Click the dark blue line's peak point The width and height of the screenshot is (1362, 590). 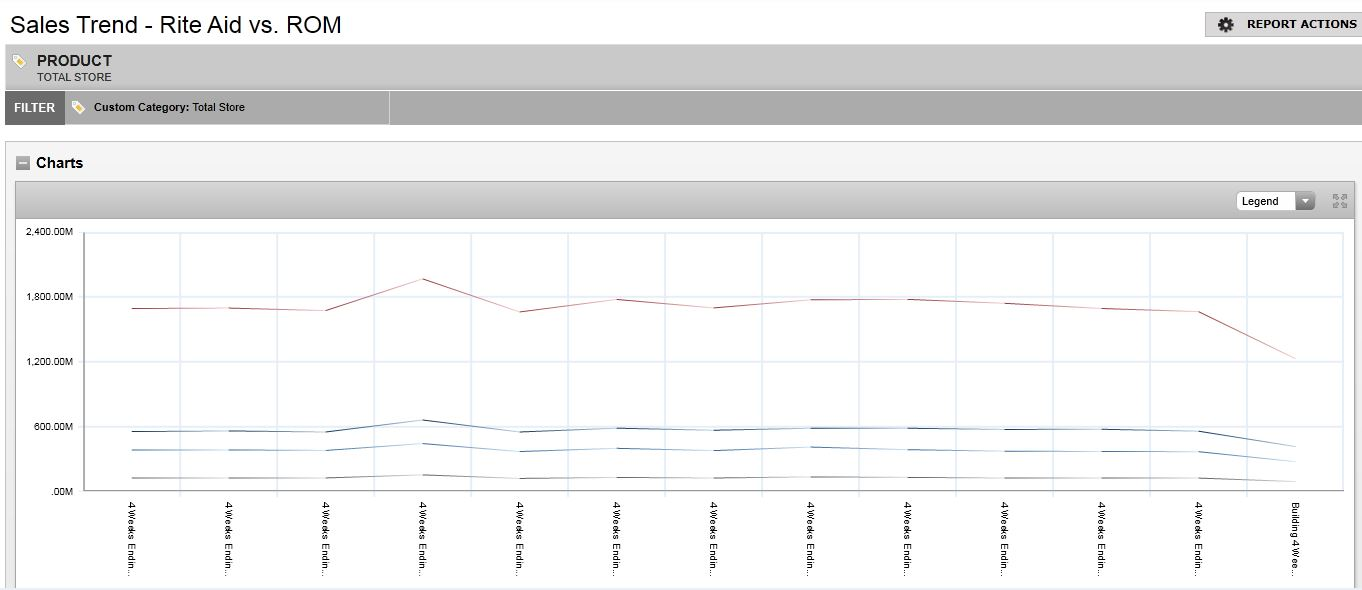coord(423,420)
